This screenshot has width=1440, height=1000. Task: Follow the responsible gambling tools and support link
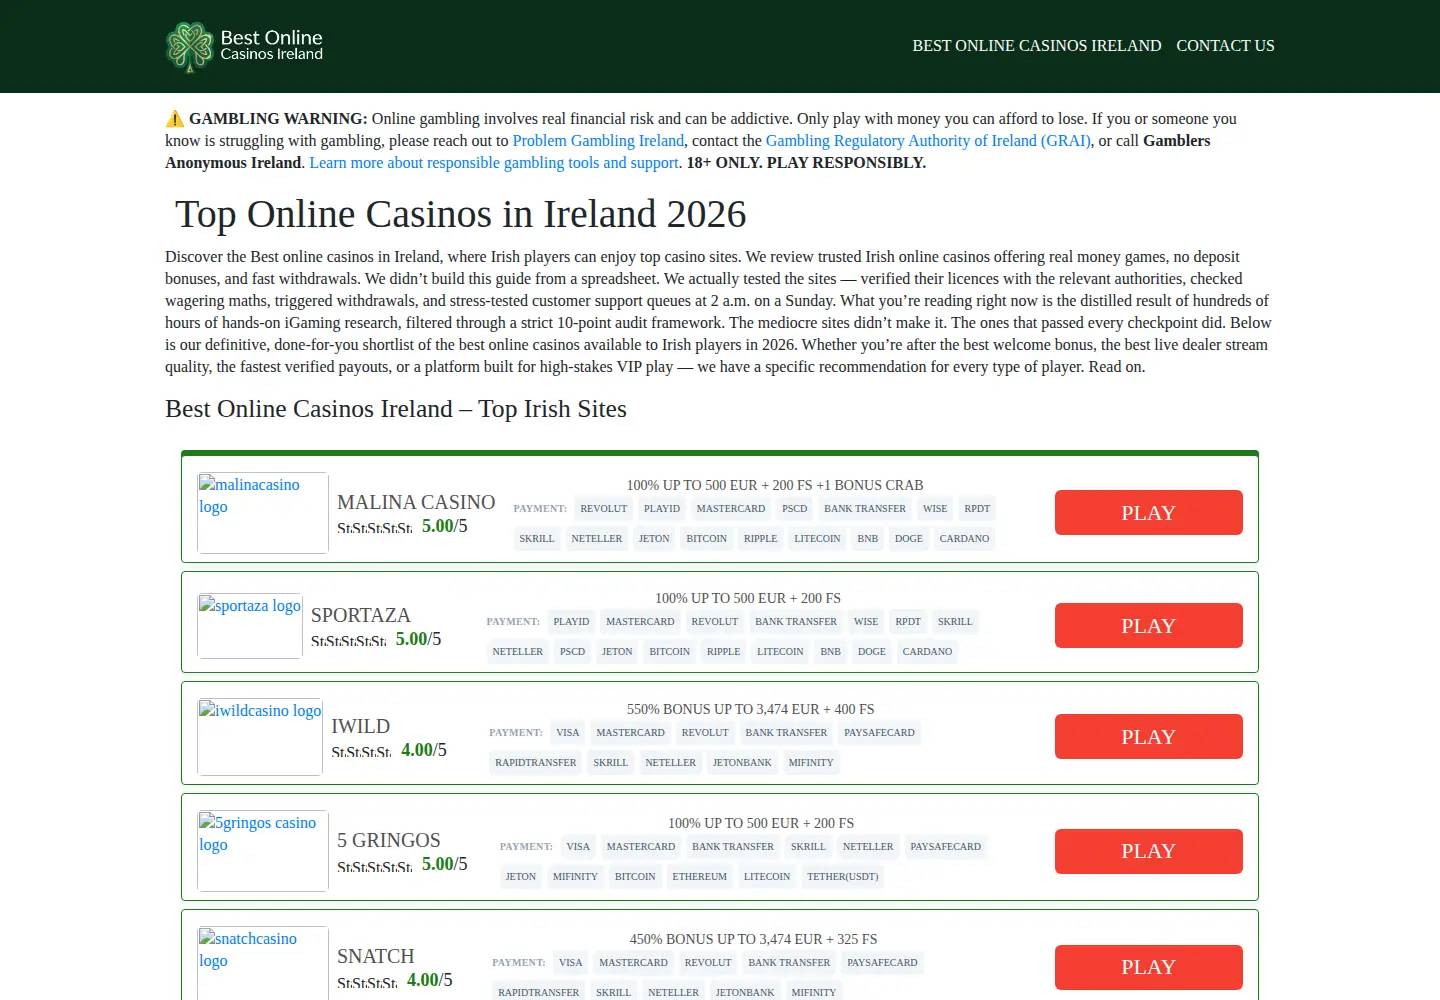point(494,163)
